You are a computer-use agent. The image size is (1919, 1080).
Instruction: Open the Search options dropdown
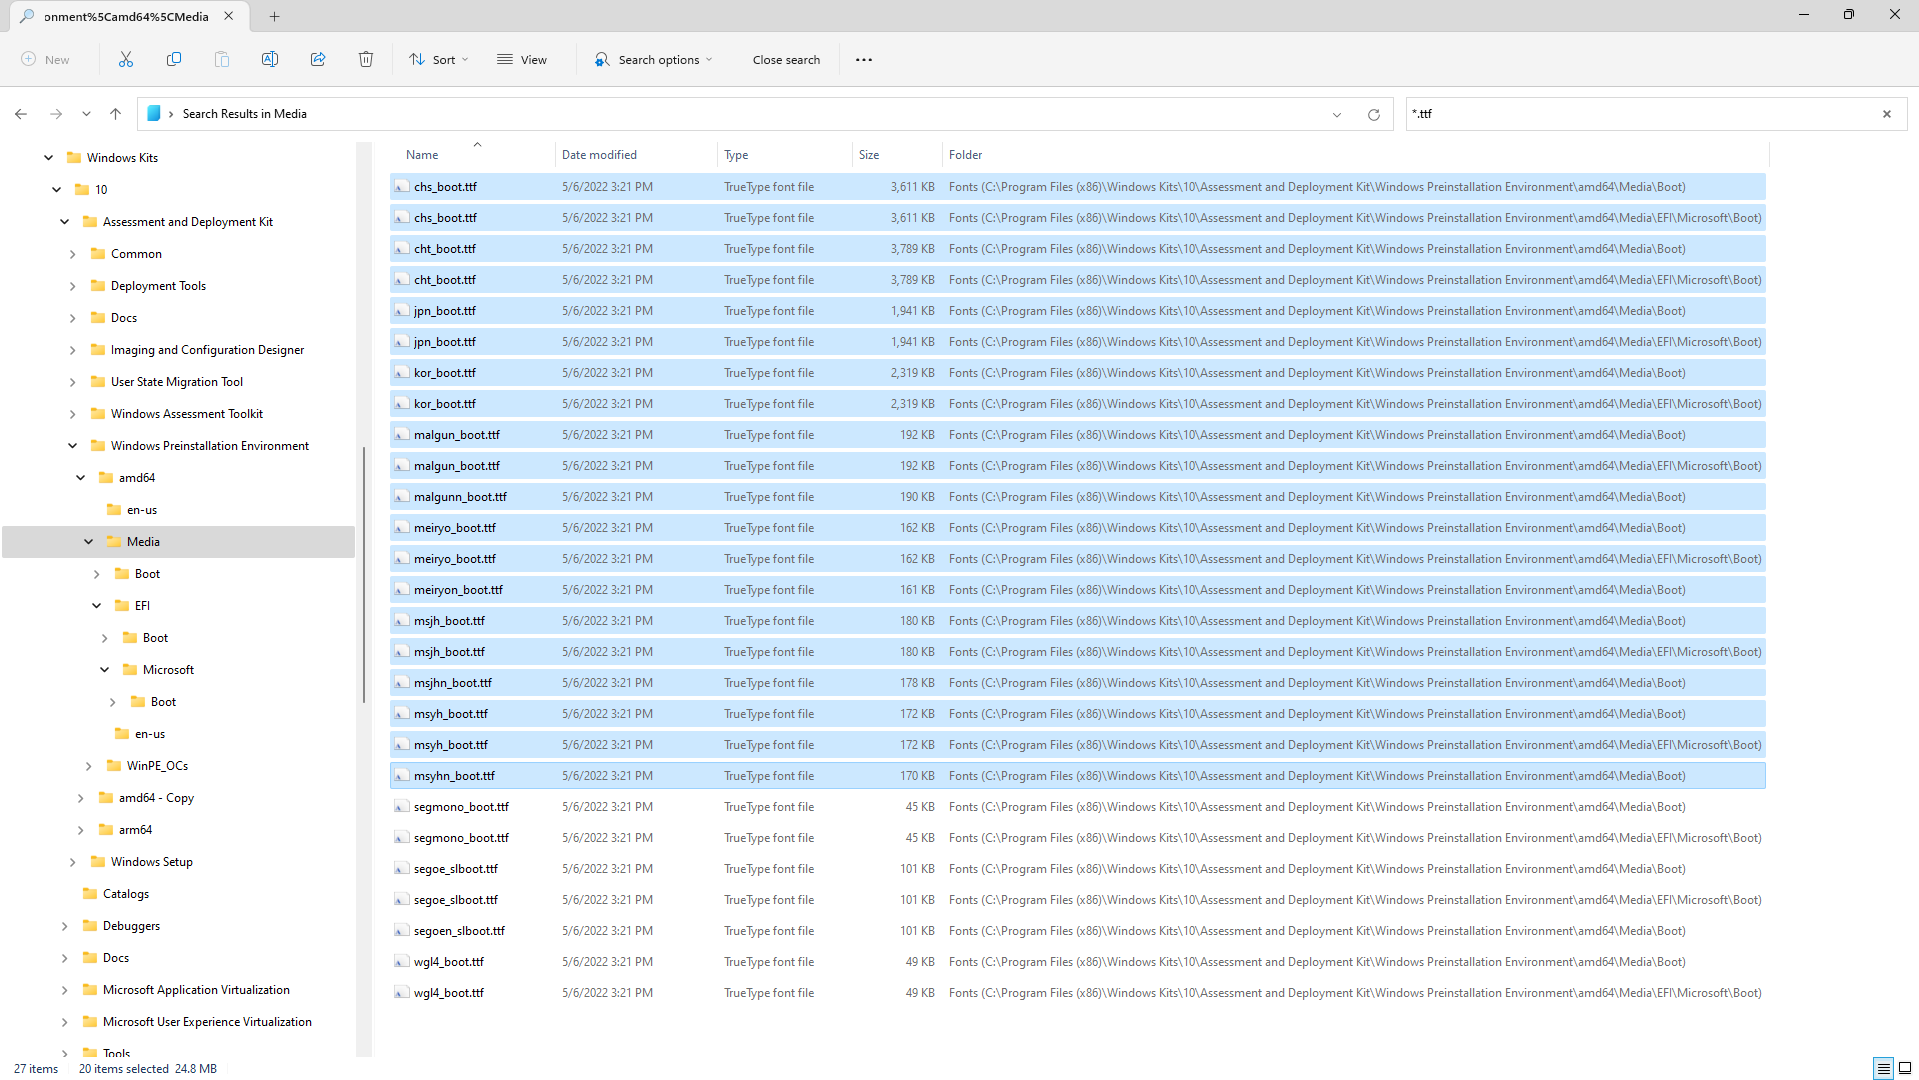point(654,60)
